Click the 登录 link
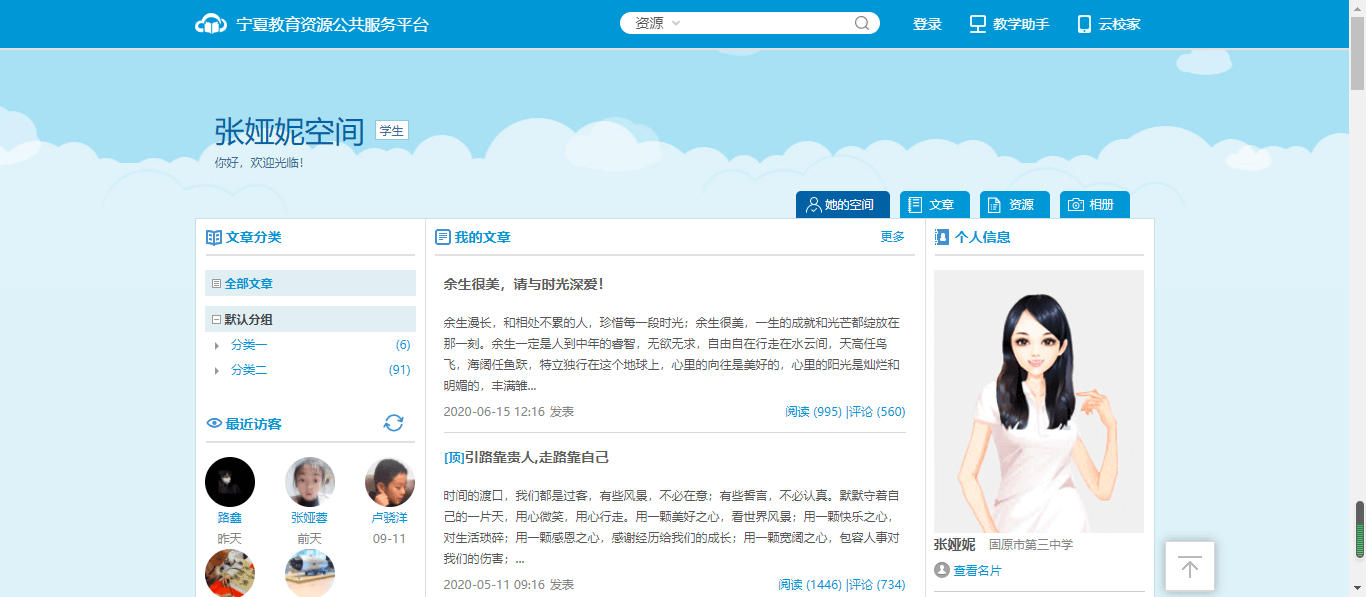 [x=927, y=24]
